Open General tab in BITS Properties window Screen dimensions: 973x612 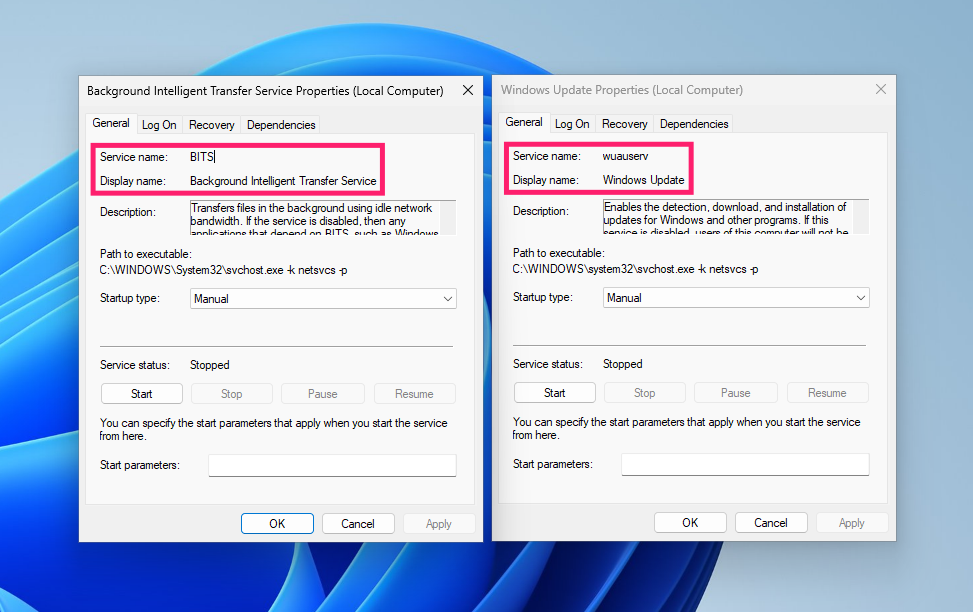[111, 123]
